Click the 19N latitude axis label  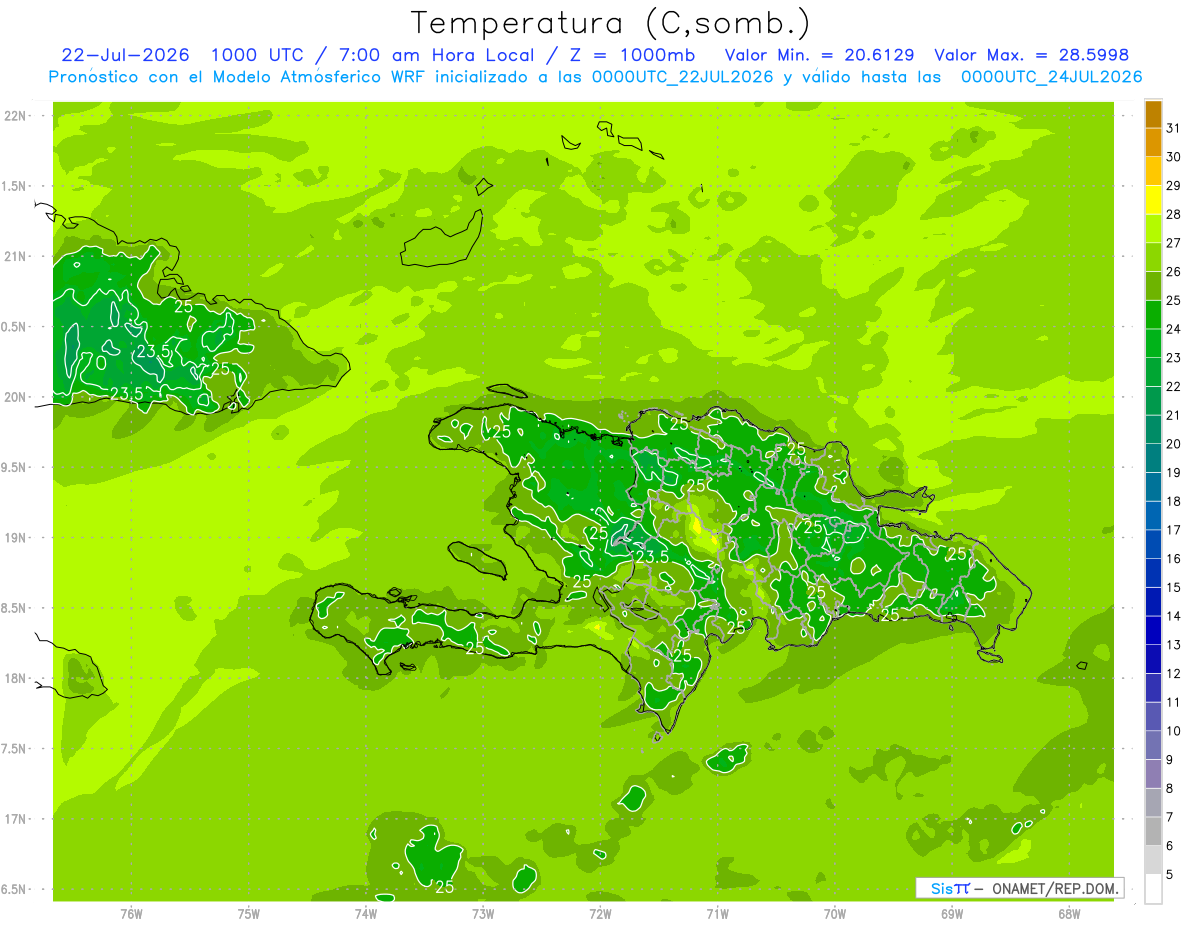15,537
